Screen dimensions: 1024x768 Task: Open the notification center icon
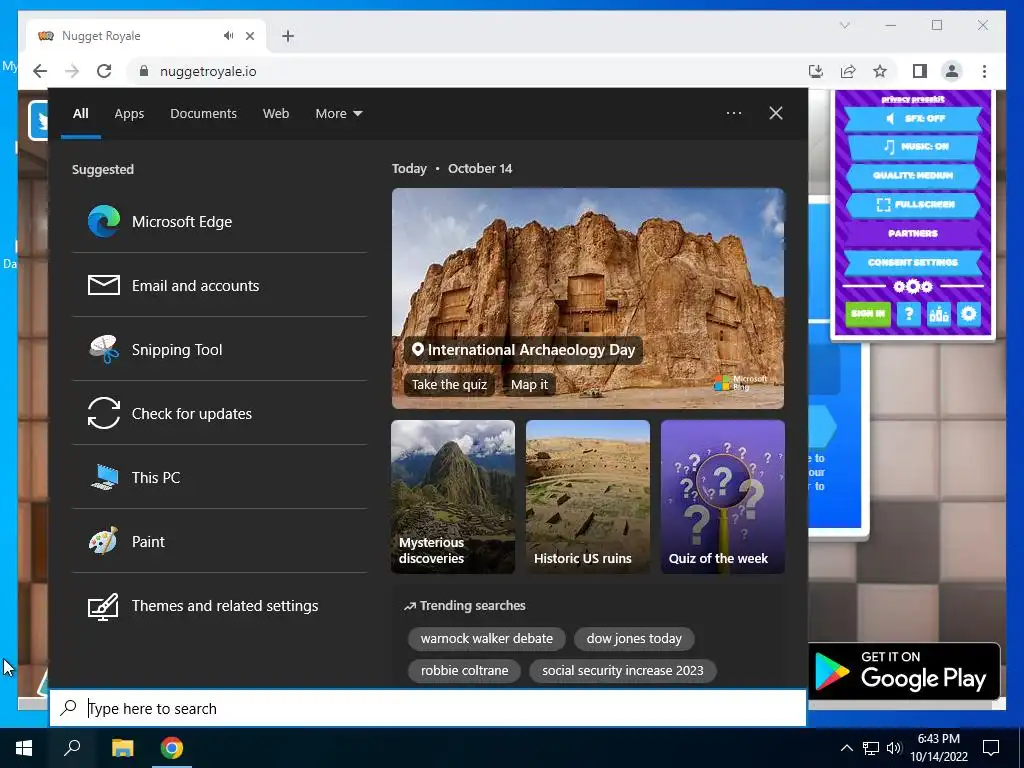pyautogui.click(x=991, y=748)
